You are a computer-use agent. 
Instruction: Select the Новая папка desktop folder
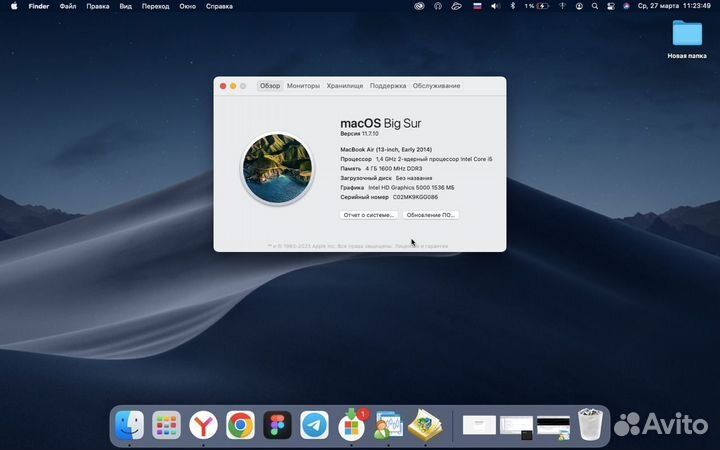click(x=687, y=39)
